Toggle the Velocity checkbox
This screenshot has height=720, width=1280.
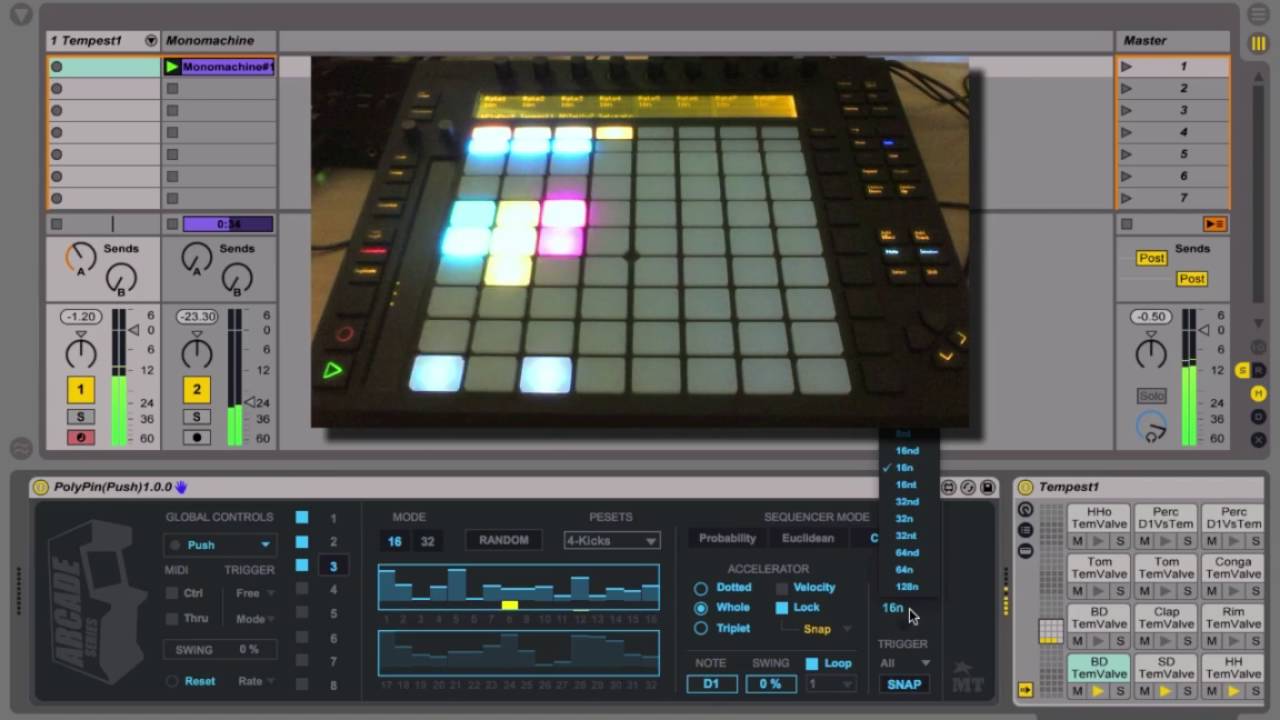tap(782, 588)
